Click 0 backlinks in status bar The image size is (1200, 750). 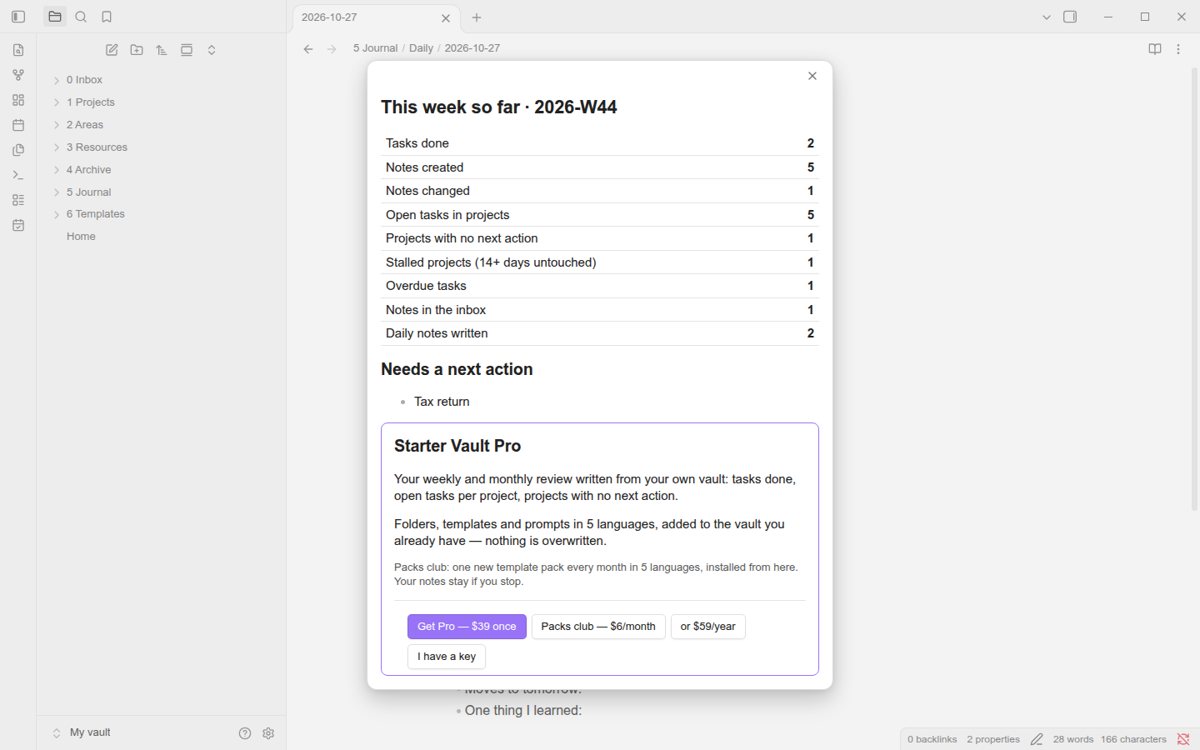point(931,739)
